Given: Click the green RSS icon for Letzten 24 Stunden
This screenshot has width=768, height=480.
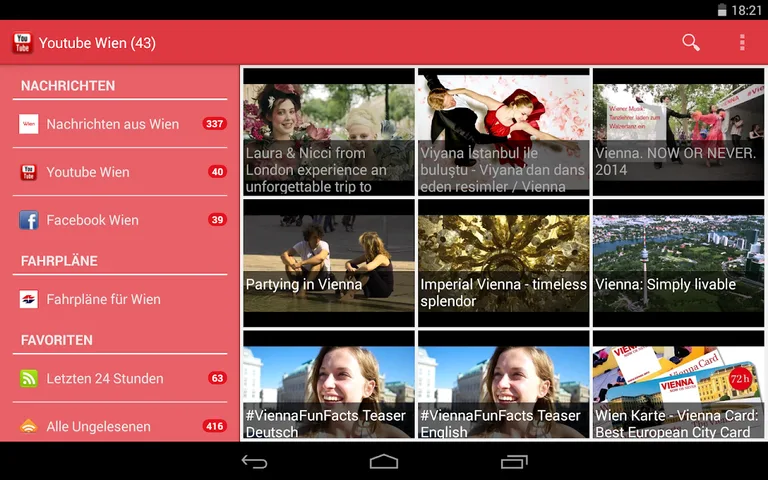Looking at the screenshot, I should (28, 379).
